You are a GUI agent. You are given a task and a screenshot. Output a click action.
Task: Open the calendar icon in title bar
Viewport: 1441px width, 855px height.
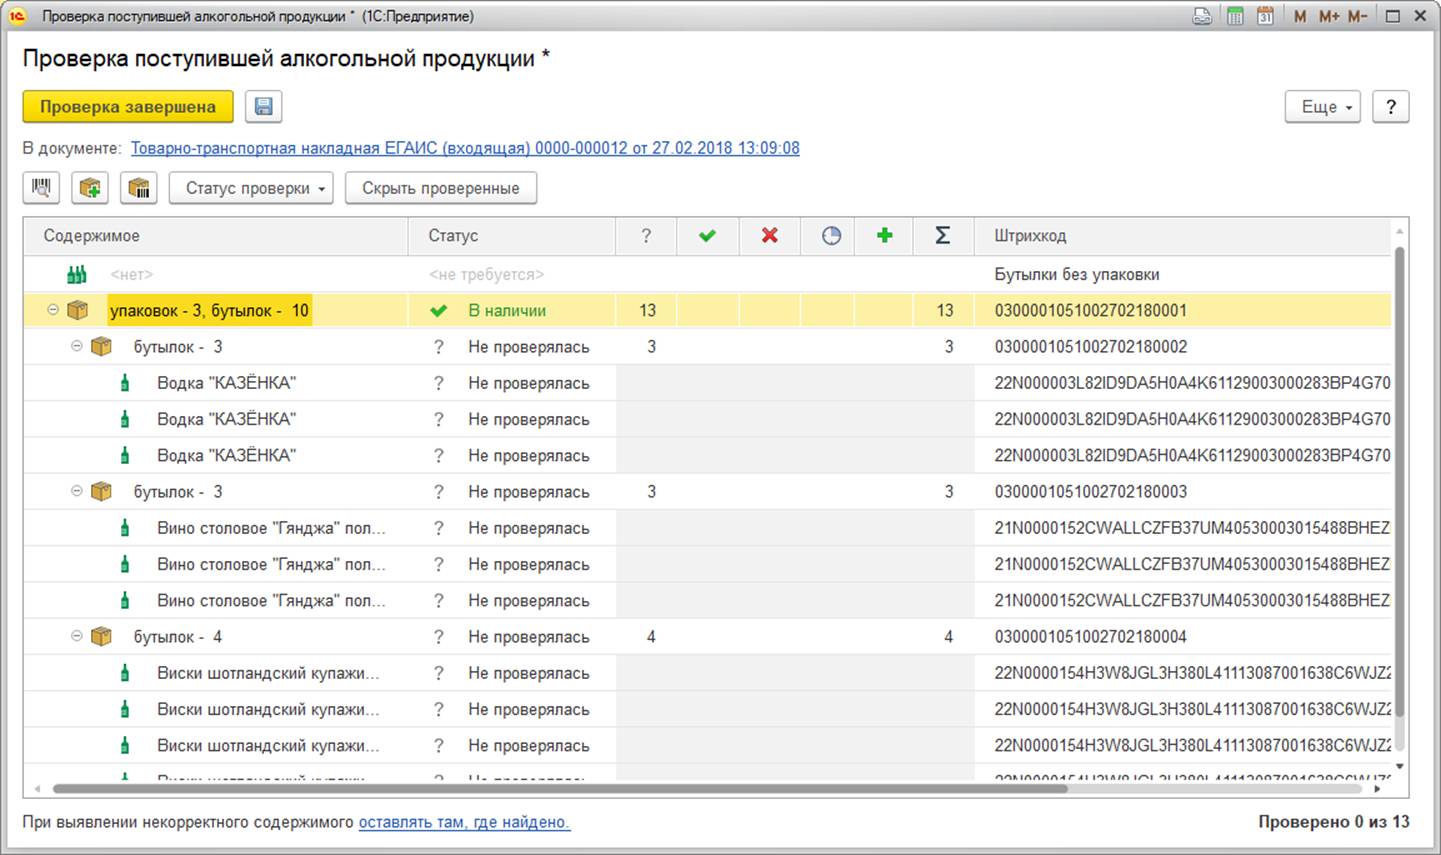[x=1265, y=17]
